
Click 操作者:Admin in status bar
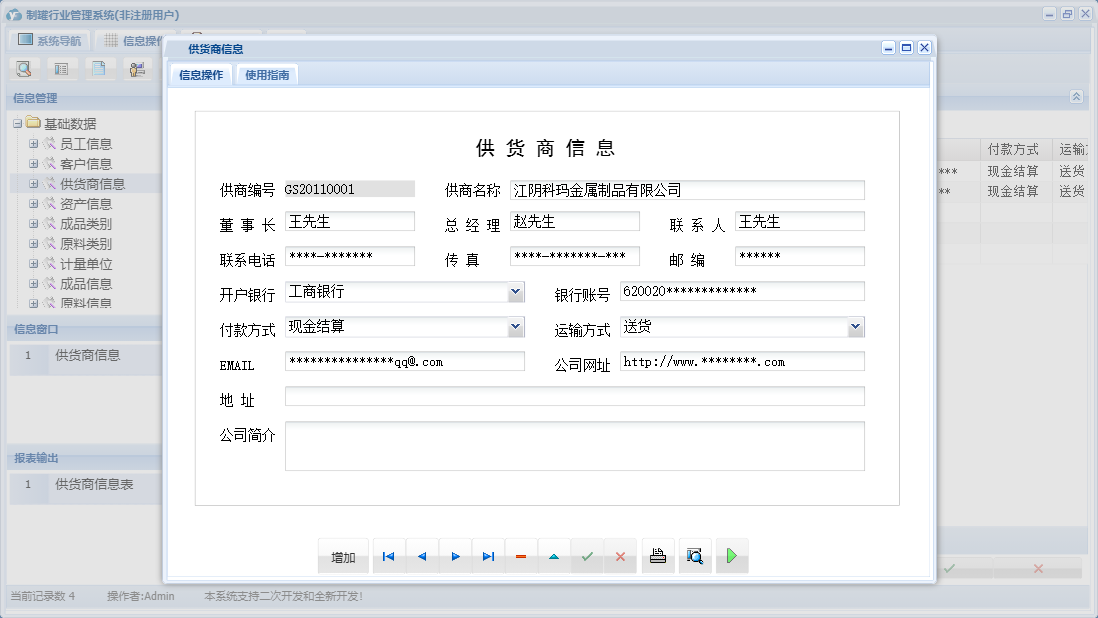click(x=140, y=596)
